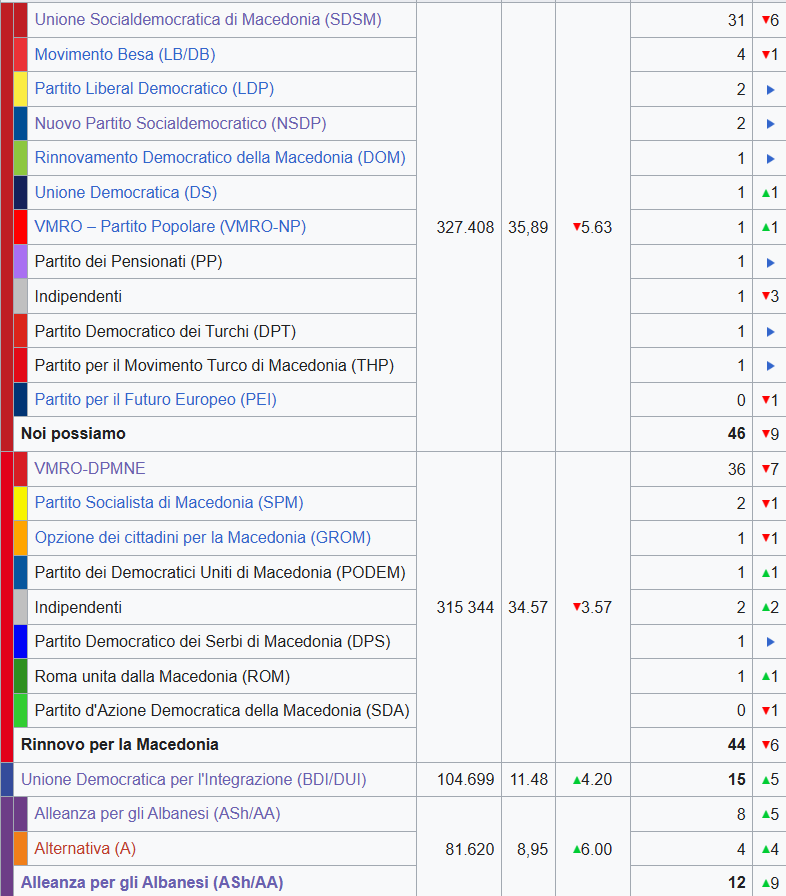Viewport: 786px width, 896px height.
Task: Click blue arrow in Partito Liberal Democratico row
Action: tap(770, 90)
